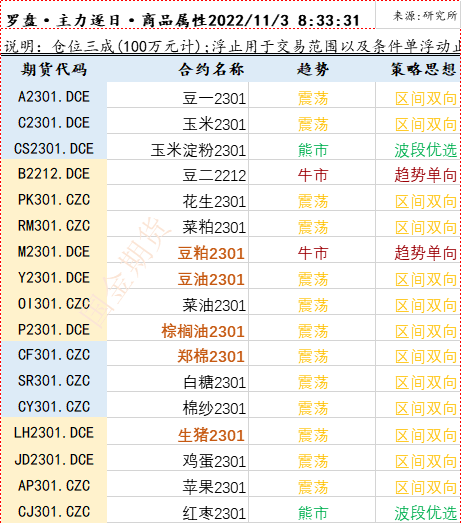Click 震荡 trend in 生猪2301 row
Image resolution: width=461 pixels, height=524 pixels.
[x=313, y=435]
